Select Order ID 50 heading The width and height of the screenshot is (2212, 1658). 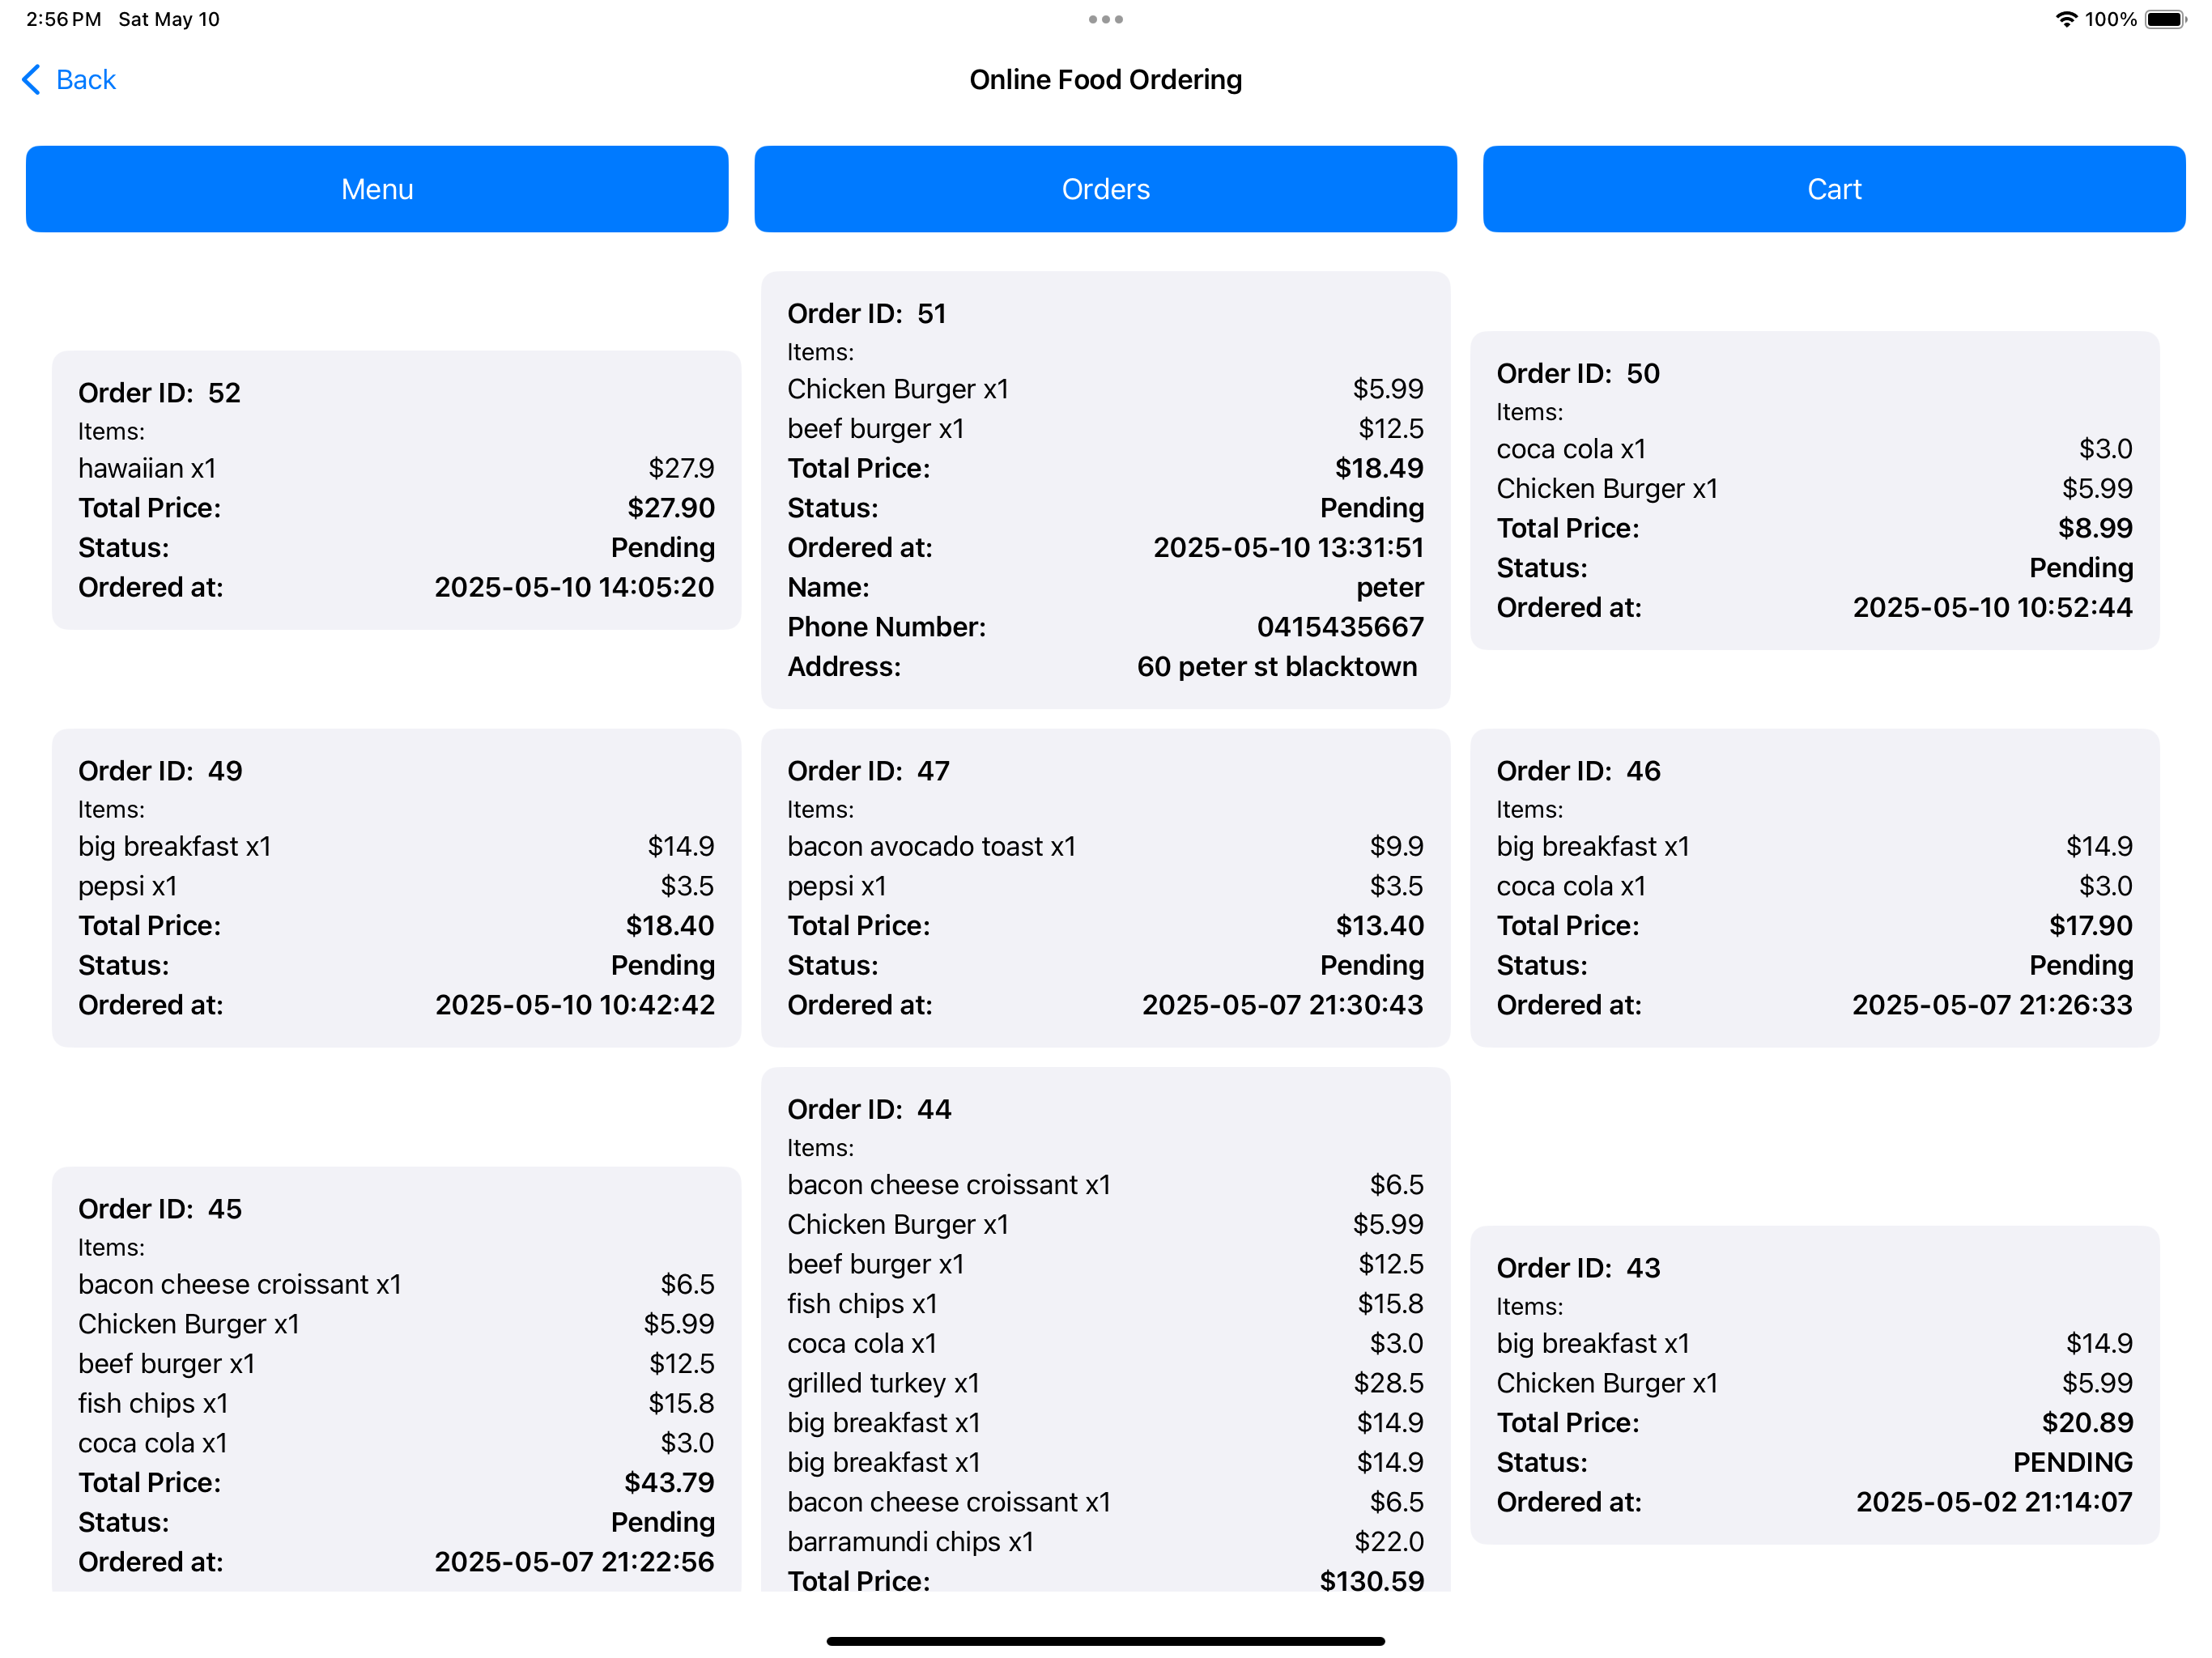[1578, 374]
